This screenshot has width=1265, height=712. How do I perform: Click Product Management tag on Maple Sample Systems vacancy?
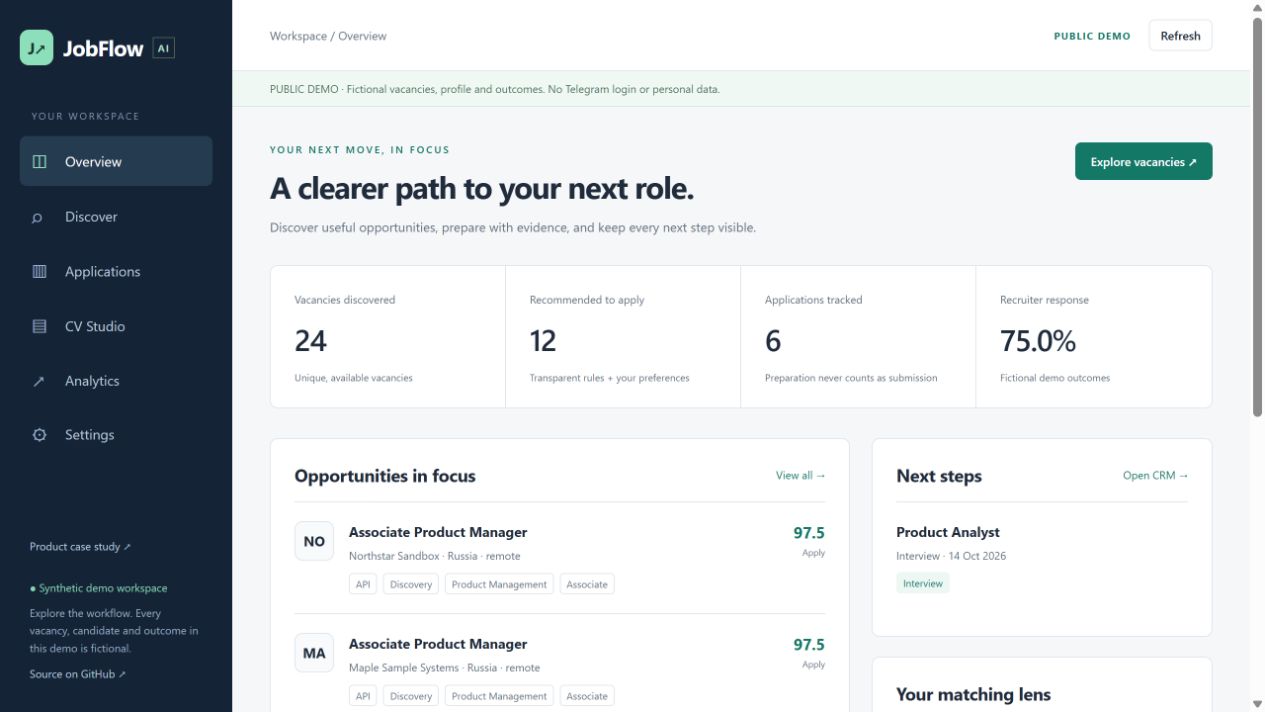tap(499, 696)
